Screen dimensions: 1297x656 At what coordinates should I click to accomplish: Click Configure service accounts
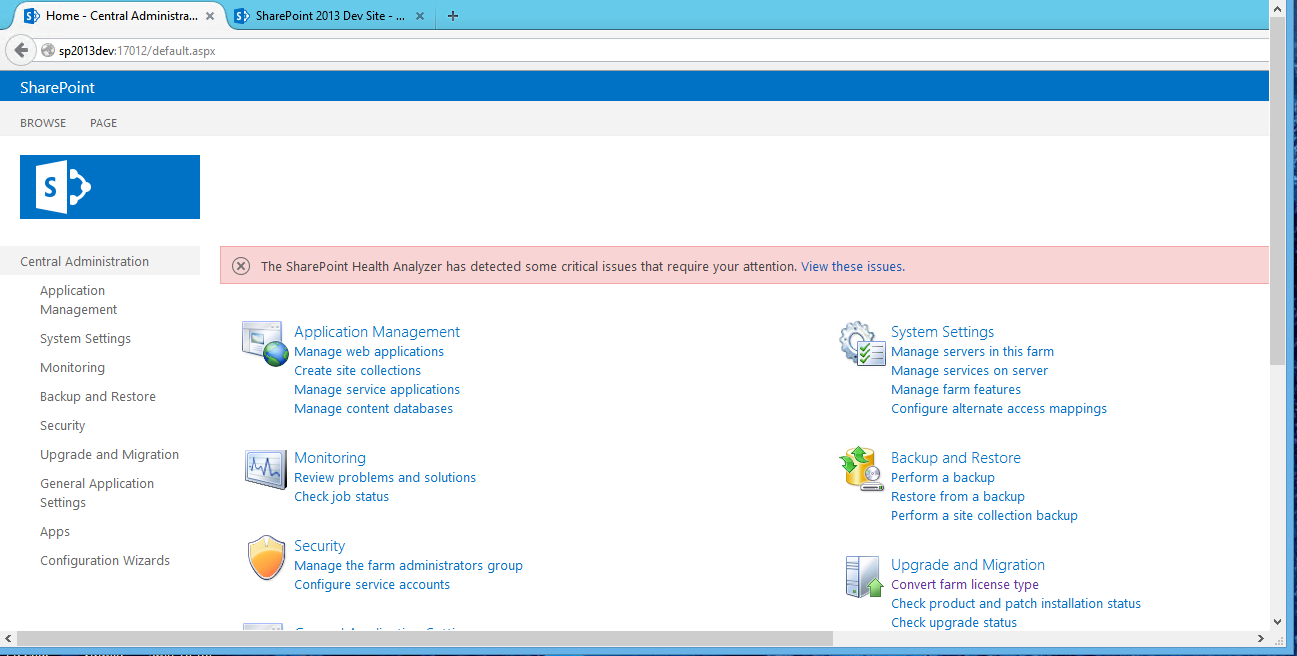click(x=372, y=585)
